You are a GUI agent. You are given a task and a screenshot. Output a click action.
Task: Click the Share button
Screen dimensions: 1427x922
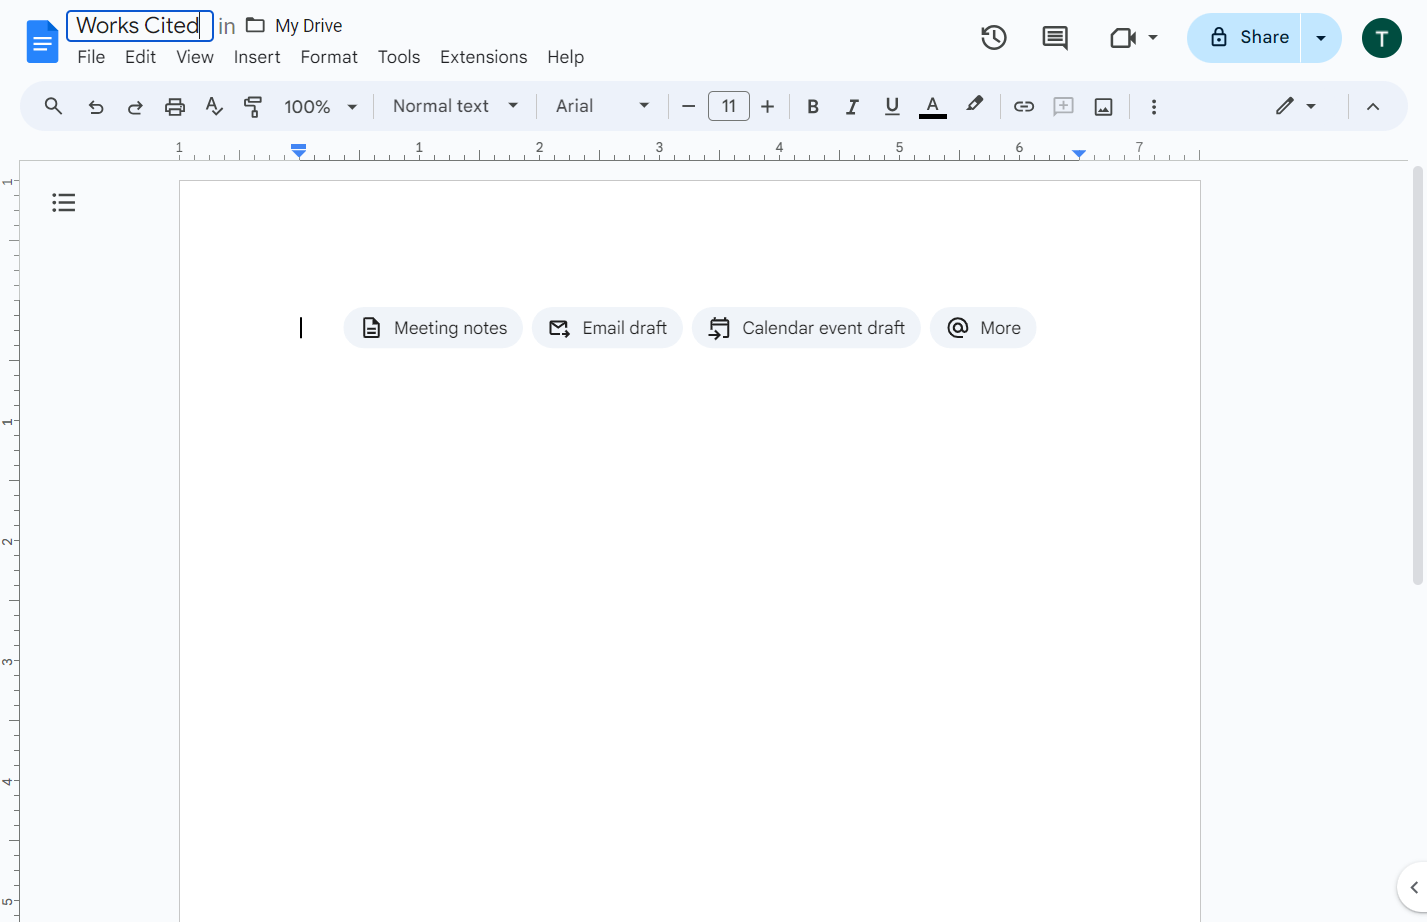1245,38
